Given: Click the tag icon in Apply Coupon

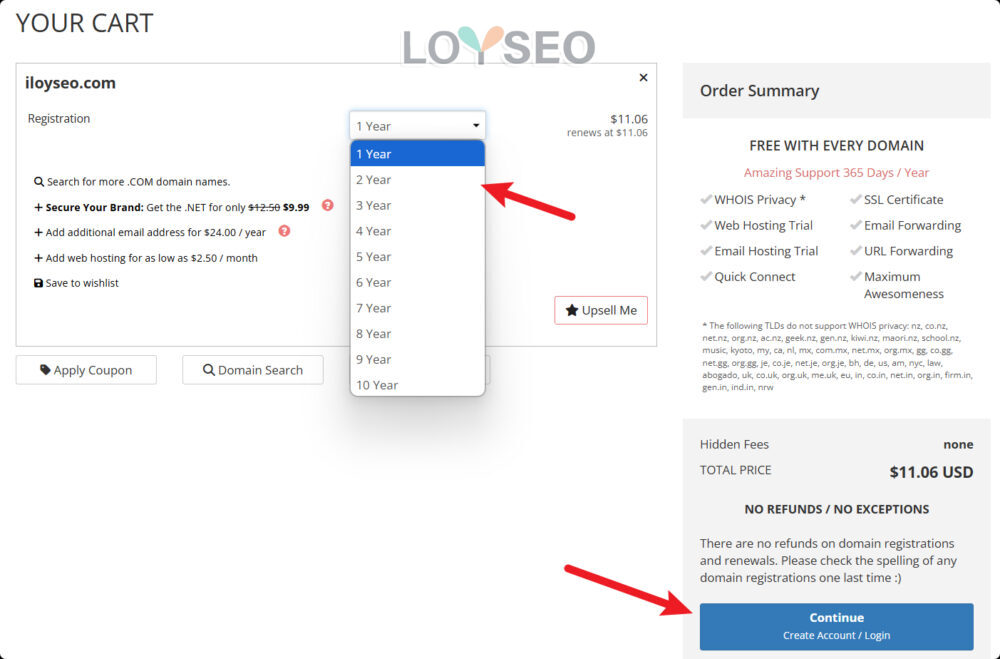Looking at the screenshot, I should point(45,370).
